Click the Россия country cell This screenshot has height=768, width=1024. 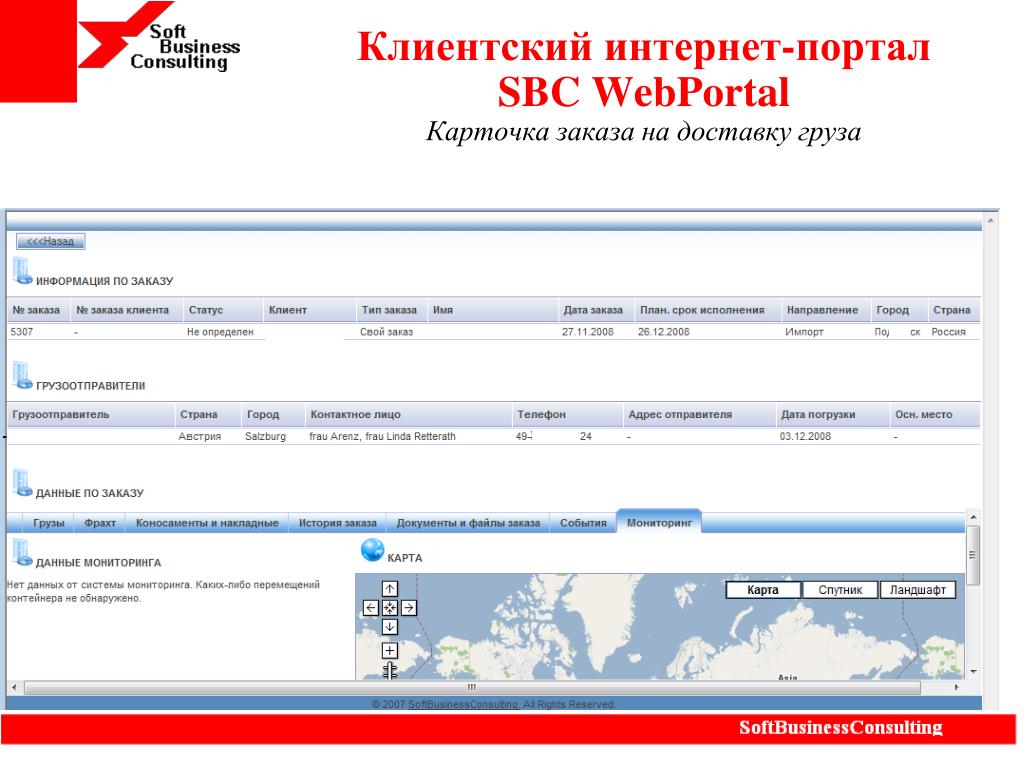click(x=948, y=332)
